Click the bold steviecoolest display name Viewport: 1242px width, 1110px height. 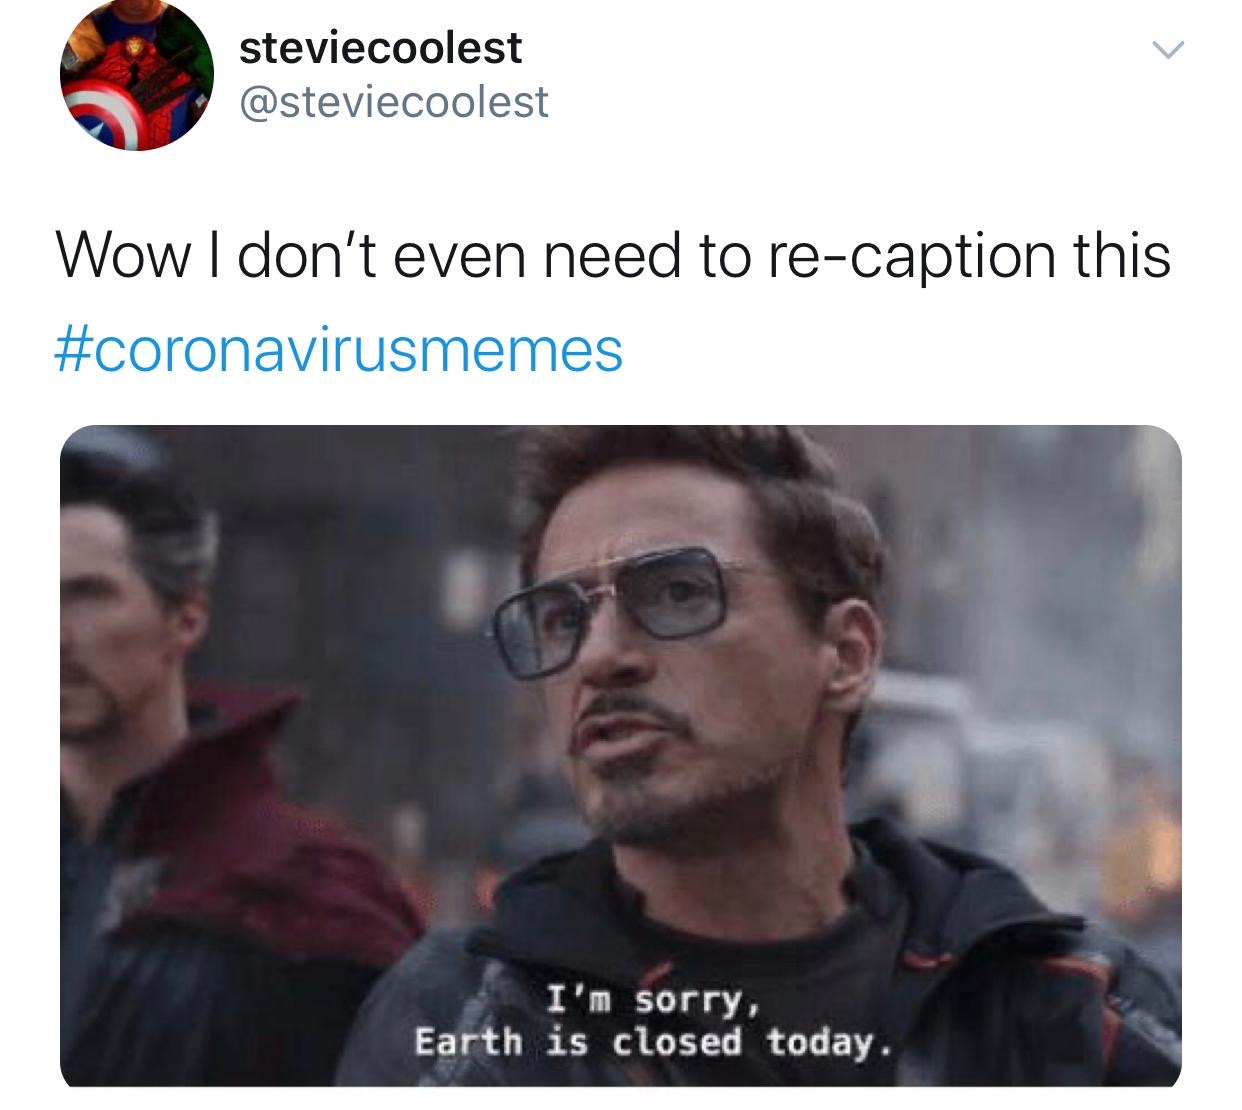(x=380, y=47)
